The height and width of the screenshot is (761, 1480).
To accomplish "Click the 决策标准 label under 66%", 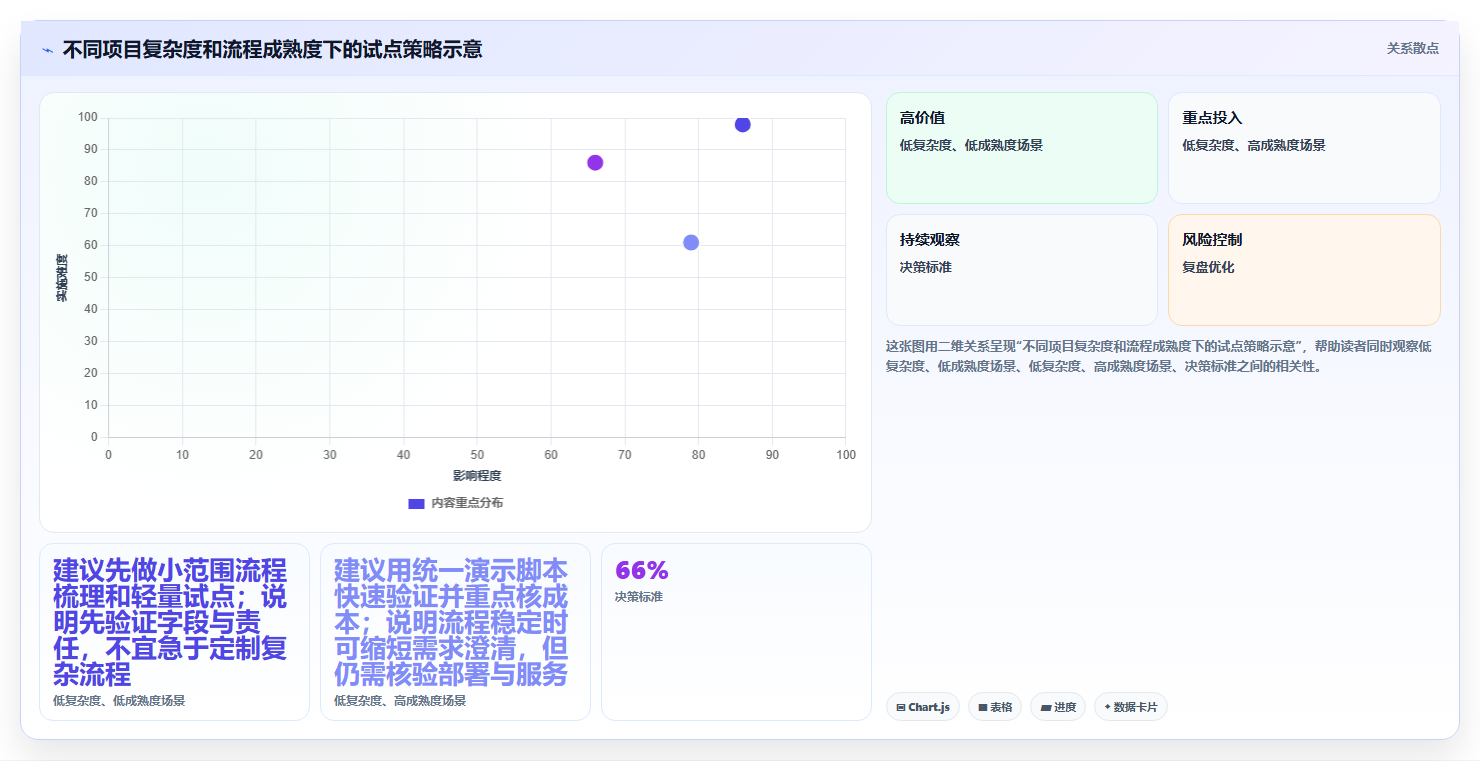I will coord(638,597).
